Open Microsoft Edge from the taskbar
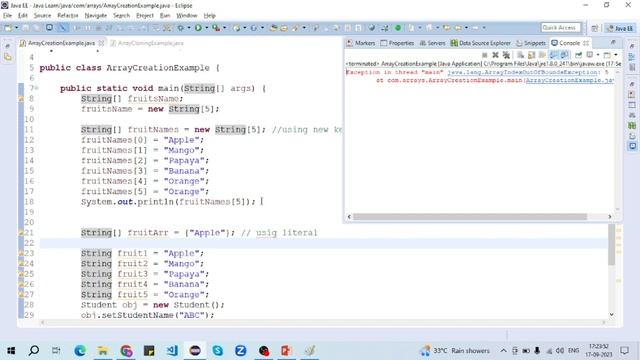The image size is (640, 360). [x=80, y=351]
